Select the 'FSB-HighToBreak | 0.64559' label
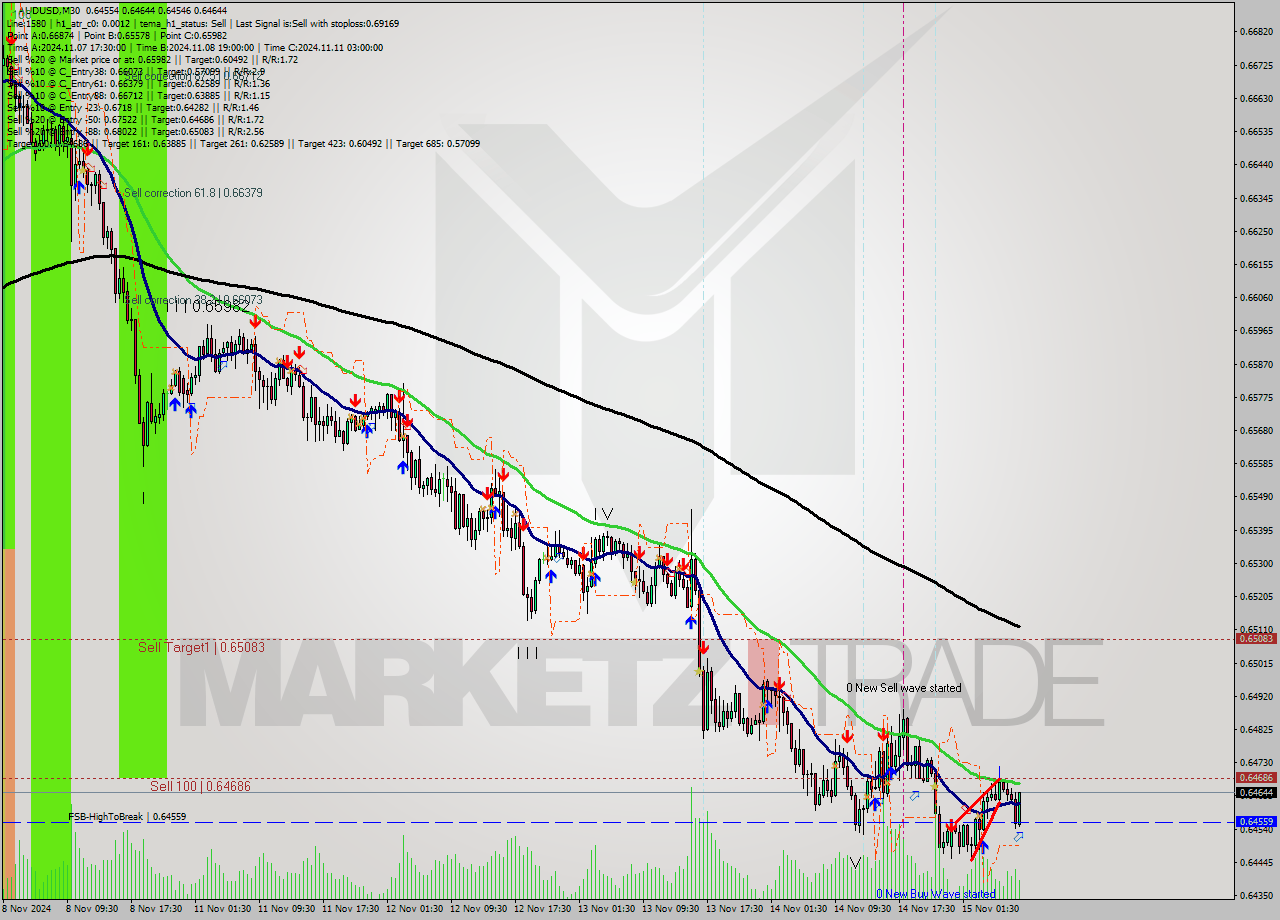This screenshot has width=1280, height=920. [x=127, y=817]
